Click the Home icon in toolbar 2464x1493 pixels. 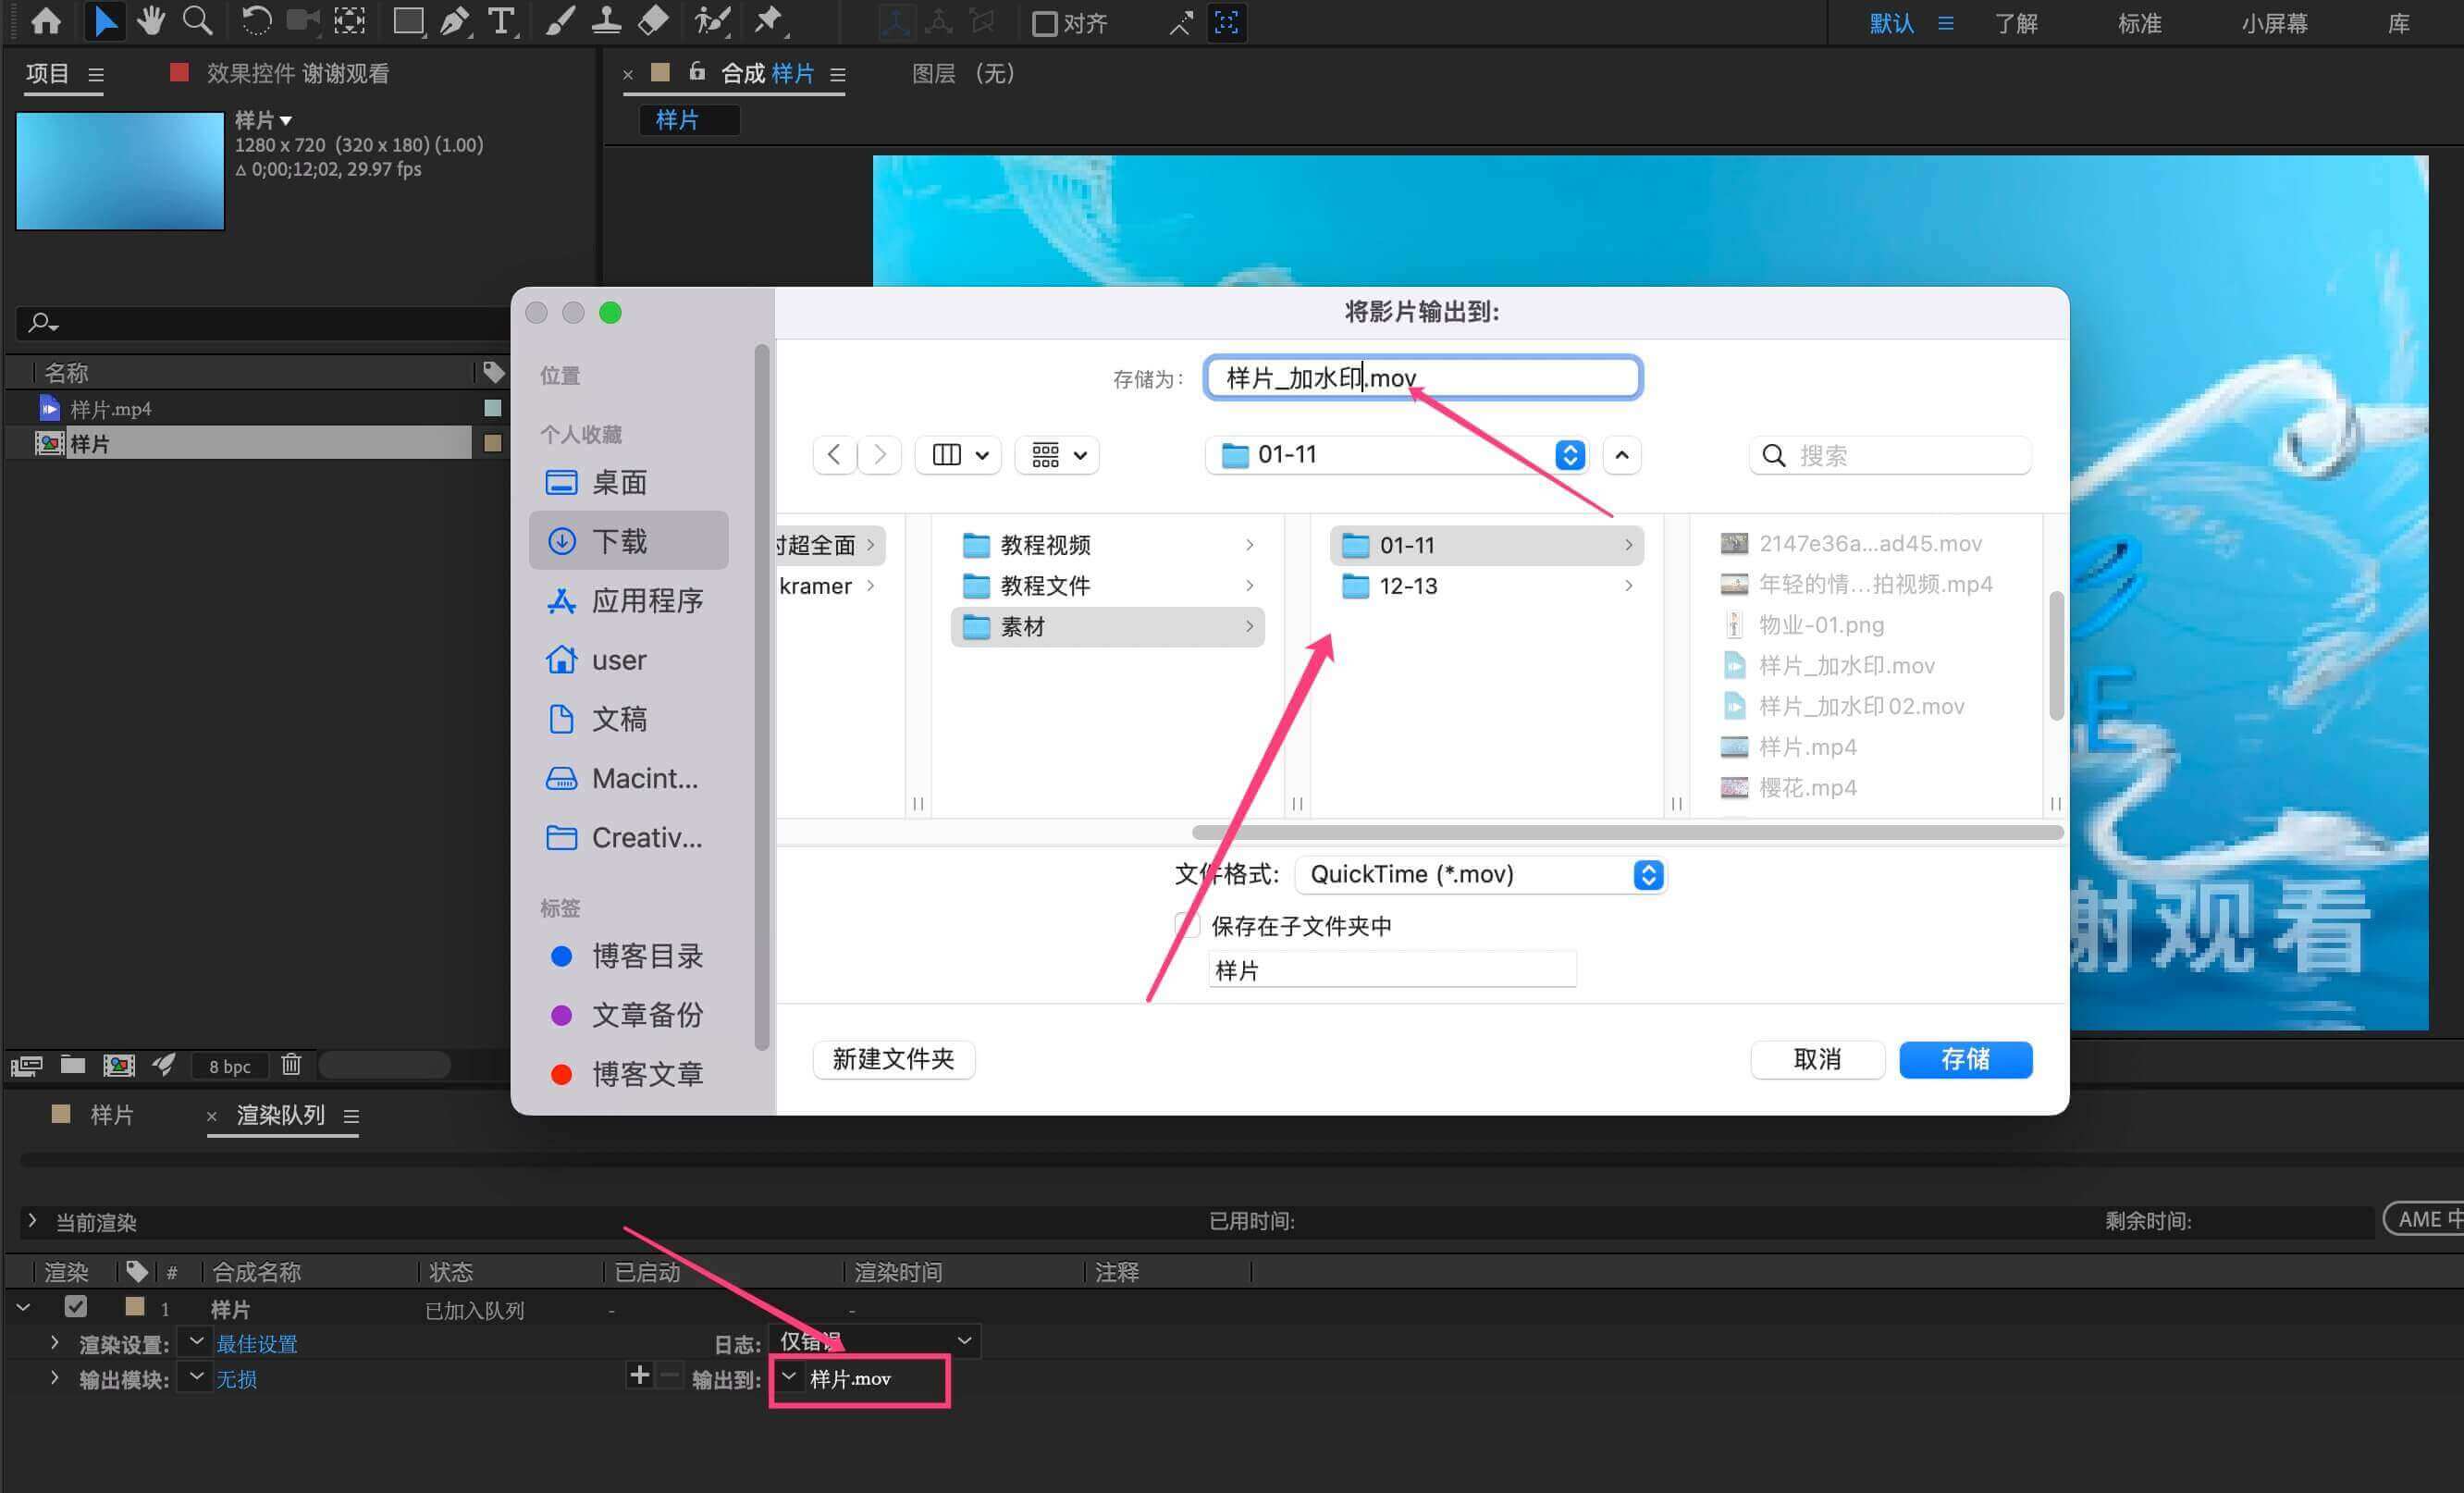tap(46, 21)
